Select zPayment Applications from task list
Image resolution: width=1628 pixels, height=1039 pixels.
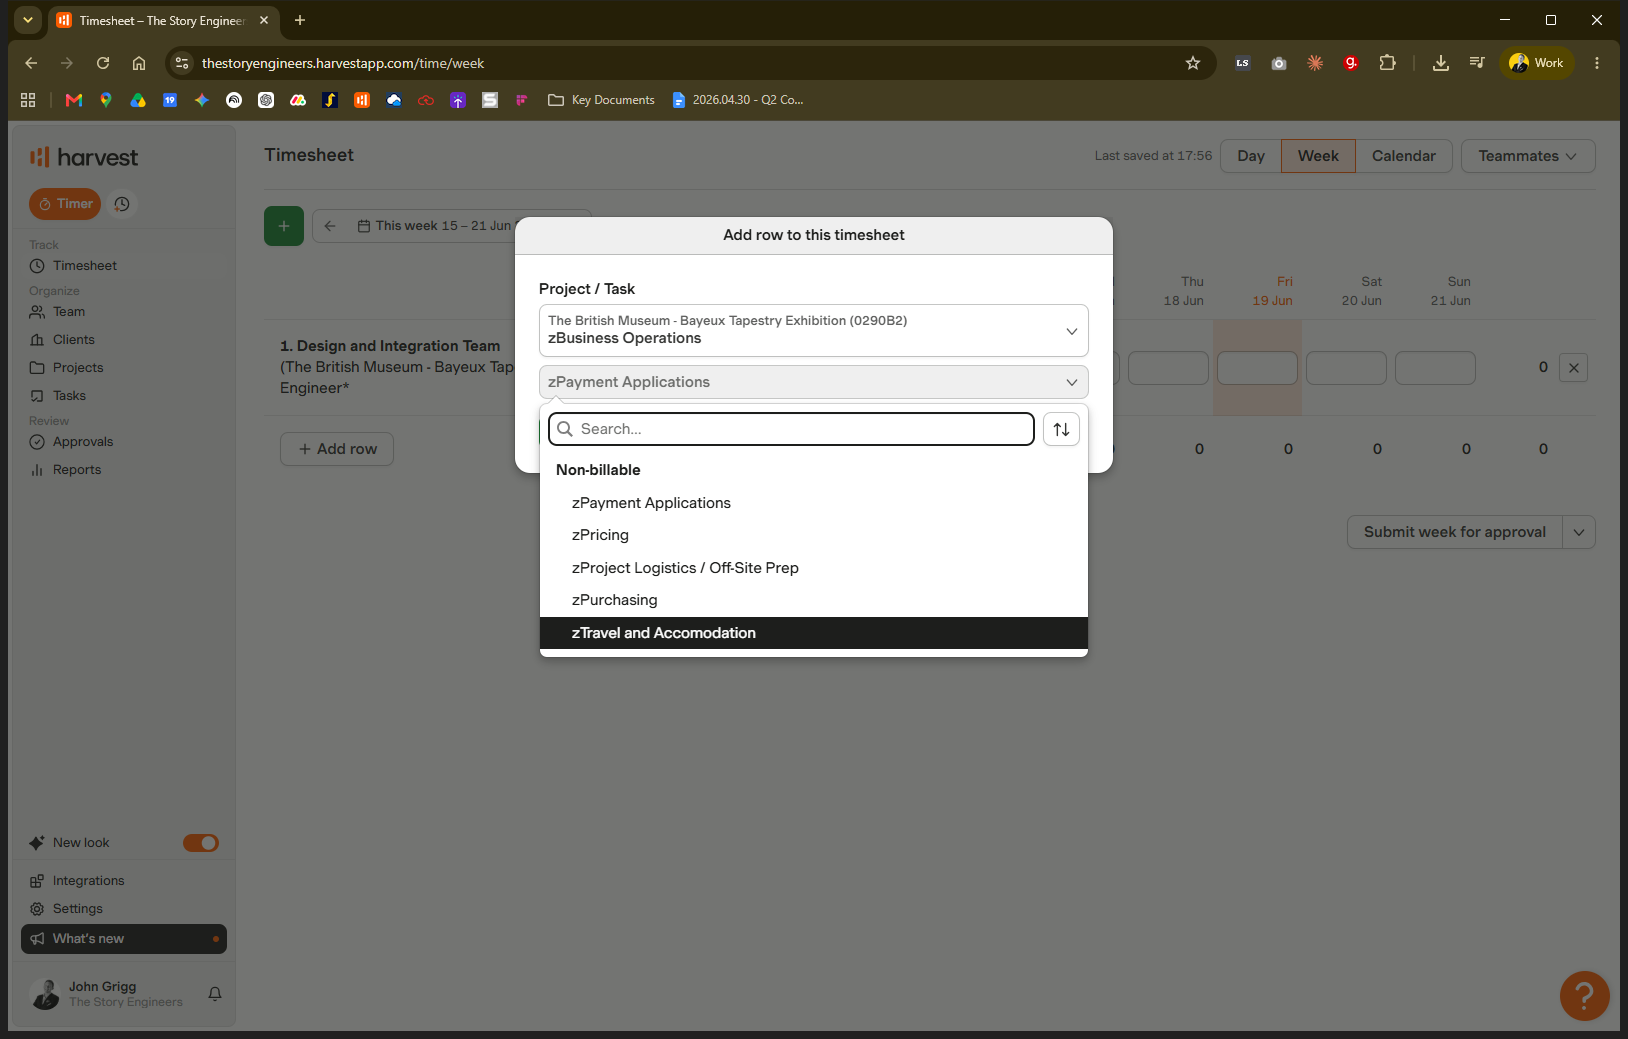click(x=813, y=503)
